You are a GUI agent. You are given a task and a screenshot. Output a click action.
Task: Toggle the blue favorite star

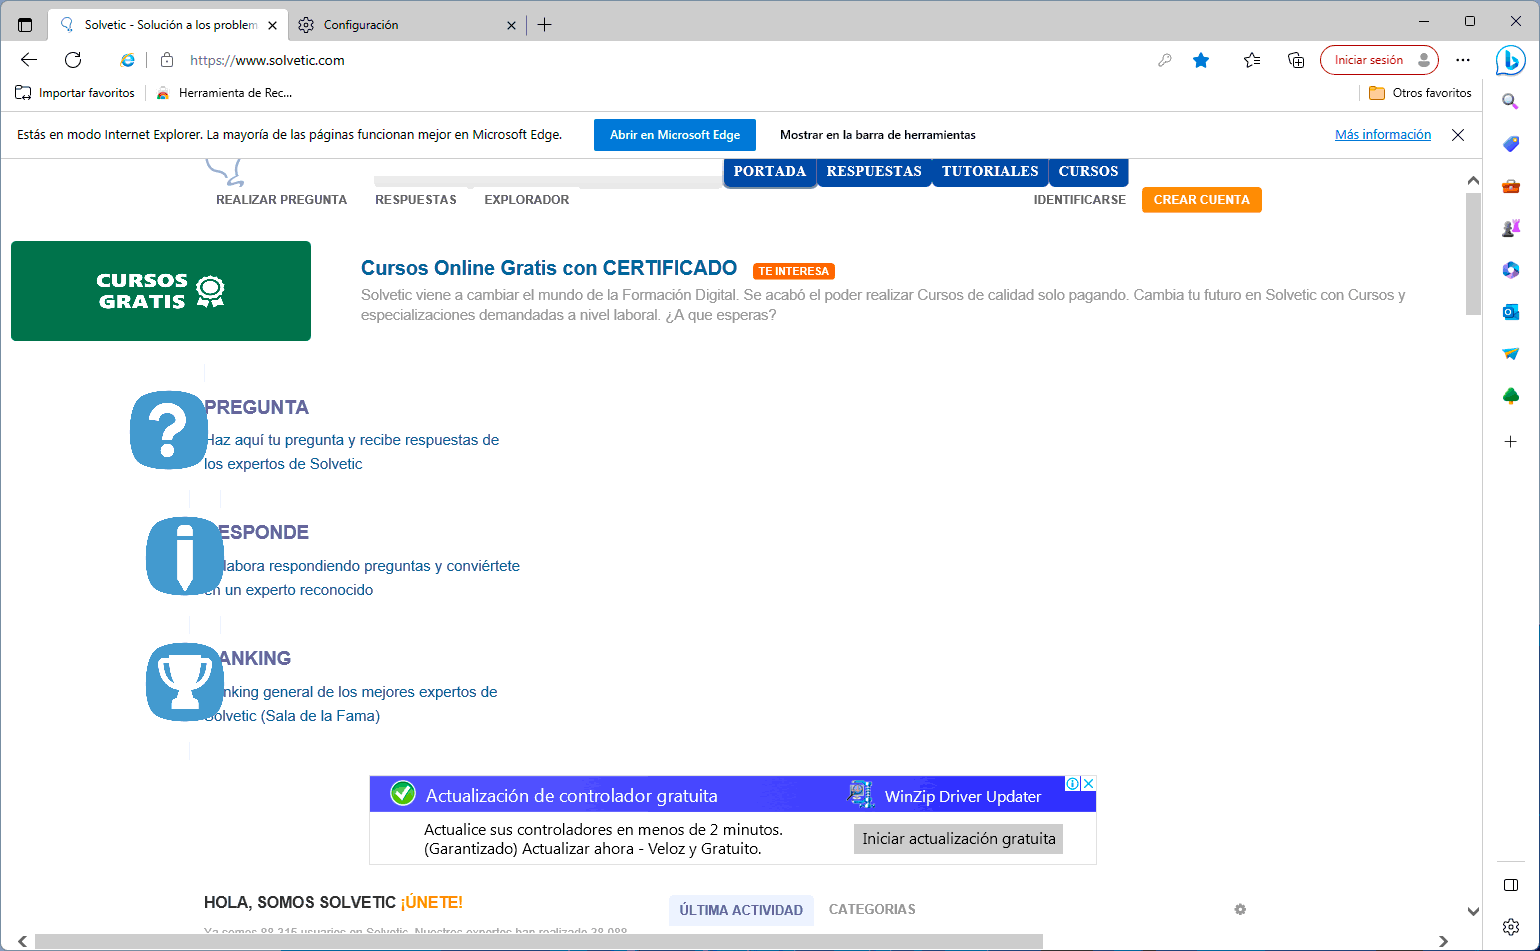(1201, 60)
